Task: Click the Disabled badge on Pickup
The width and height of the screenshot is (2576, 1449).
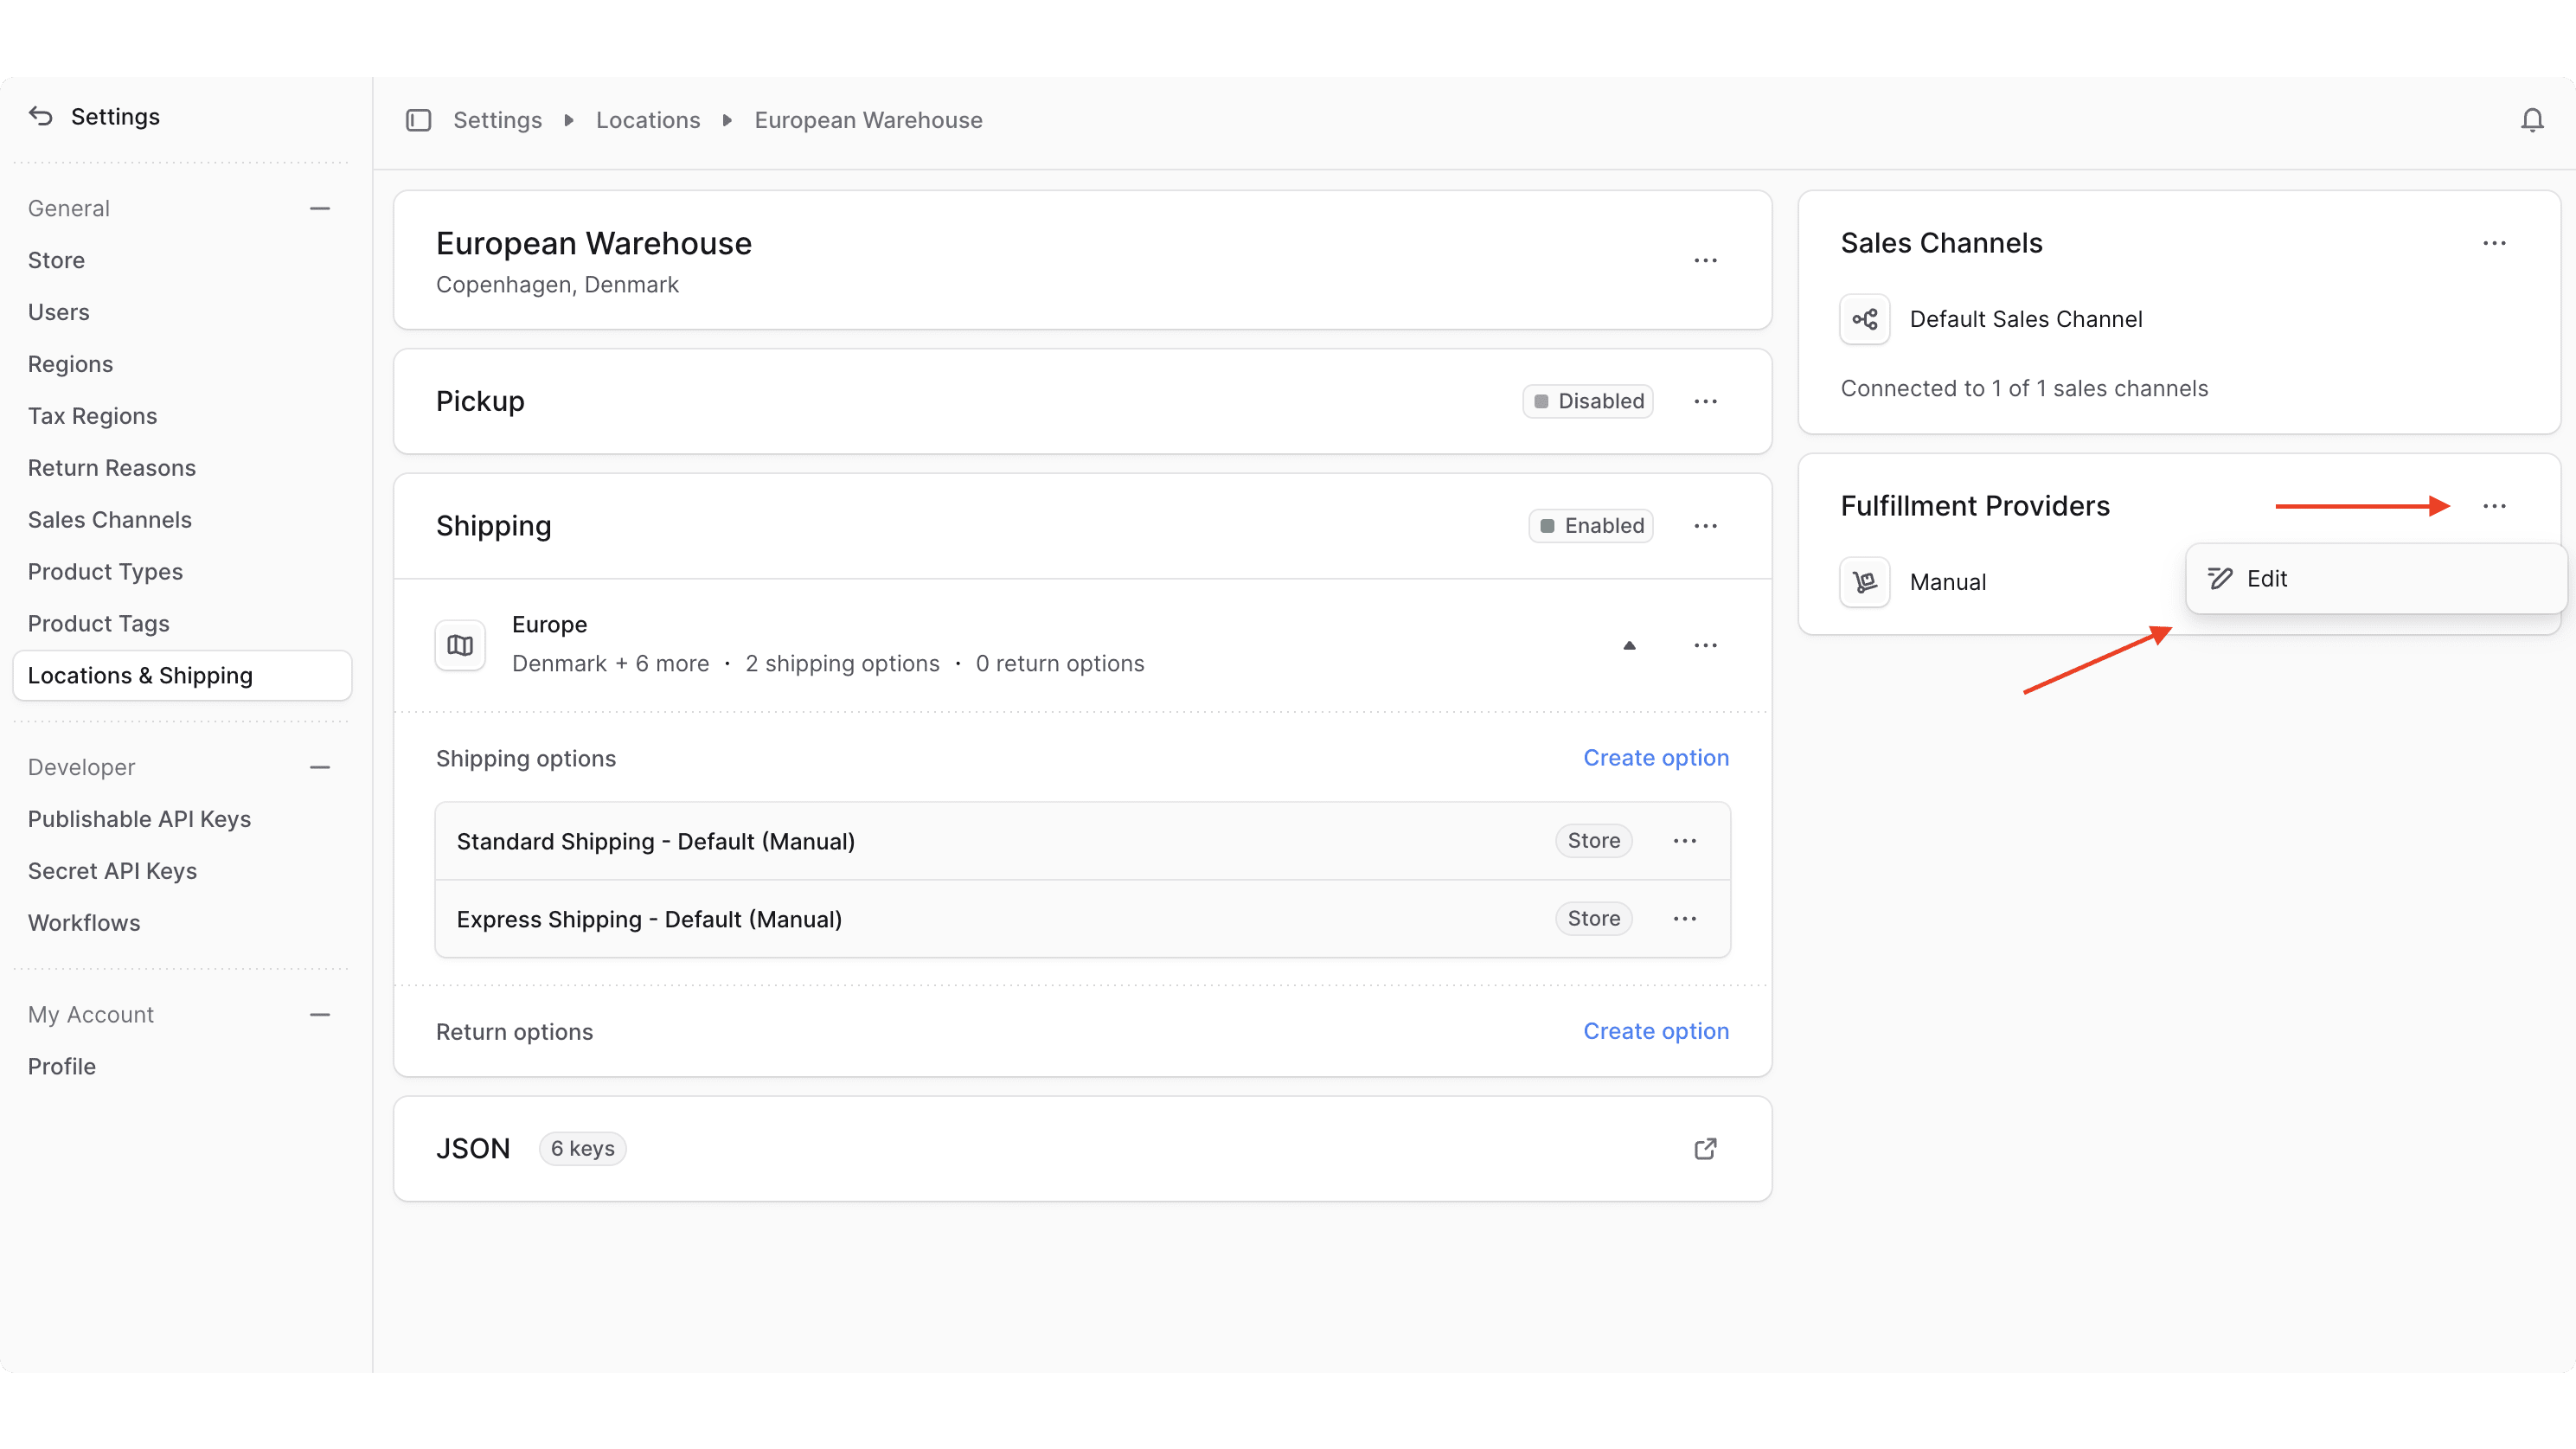Action: (x=1587, y=401)
